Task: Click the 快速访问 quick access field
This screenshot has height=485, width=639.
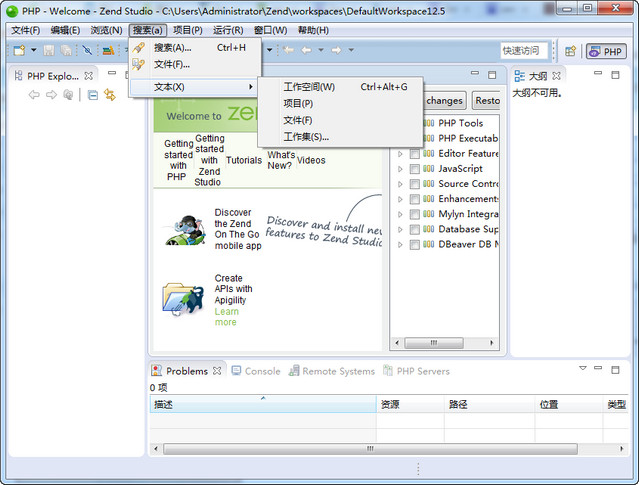Action: pyautogui.click(x=524, y=51)
